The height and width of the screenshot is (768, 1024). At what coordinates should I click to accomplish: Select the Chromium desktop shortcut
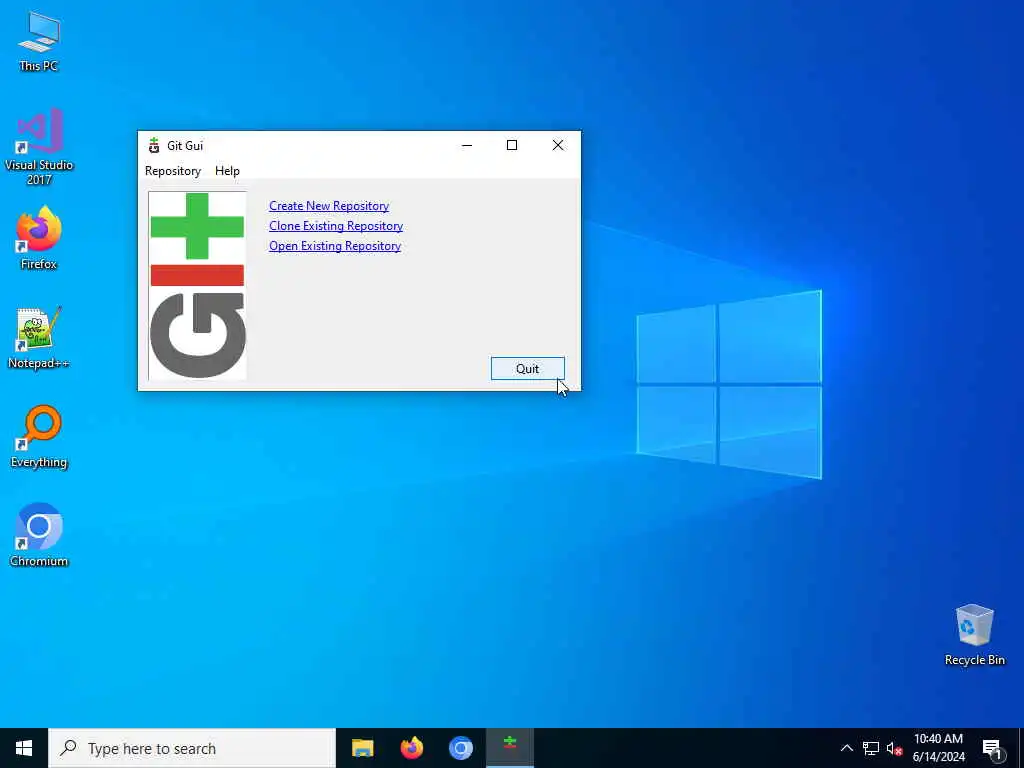[39, 536]
